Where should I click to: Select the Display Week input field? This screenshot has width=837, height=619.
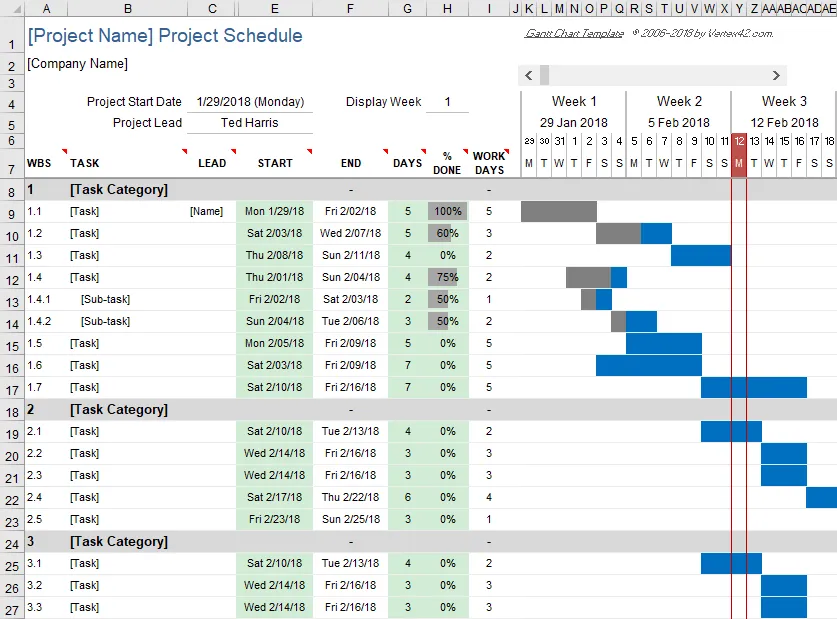447,101
